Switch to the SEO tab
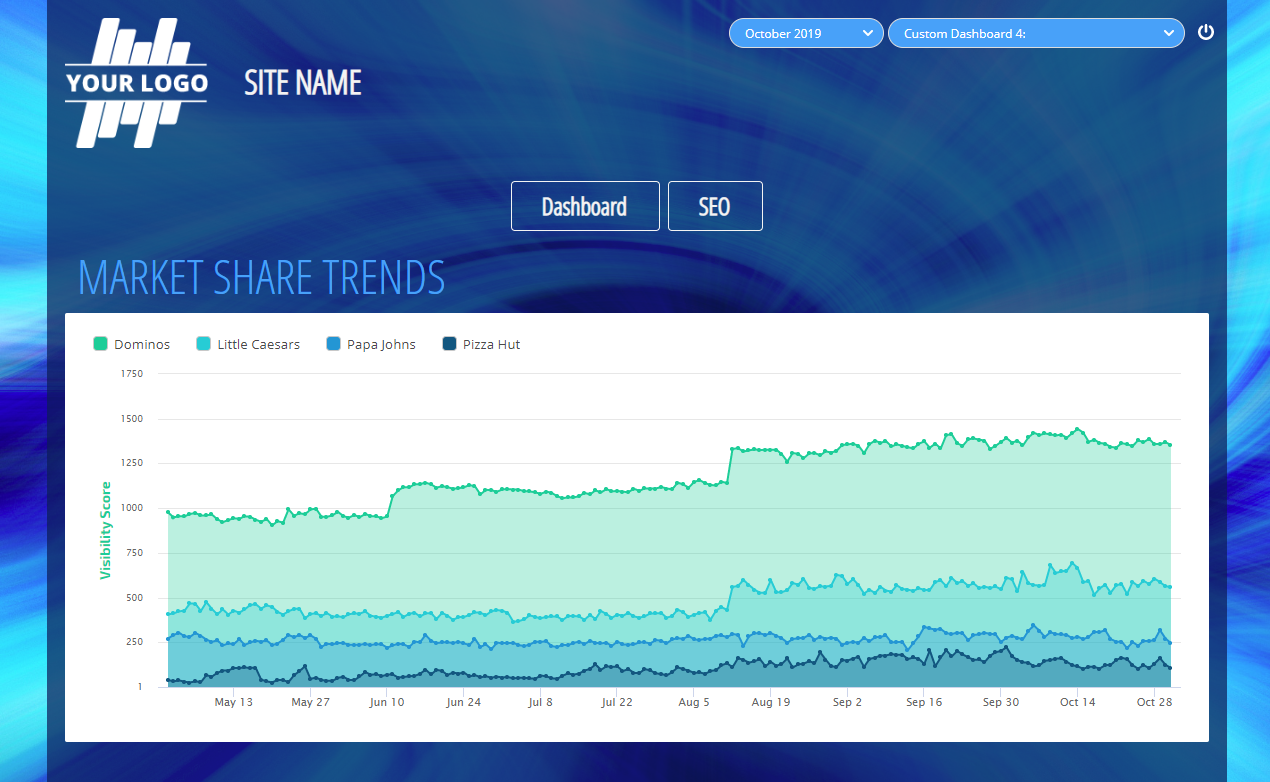The width and height of the screenshot is (1270, 782). click(x=715, y=206)
